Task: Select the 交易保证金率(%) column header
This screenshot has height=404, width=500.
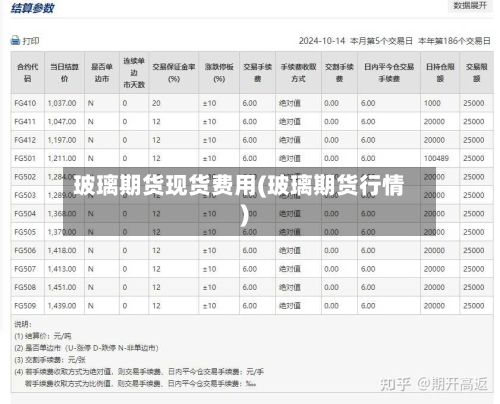Action: (174, 73)
